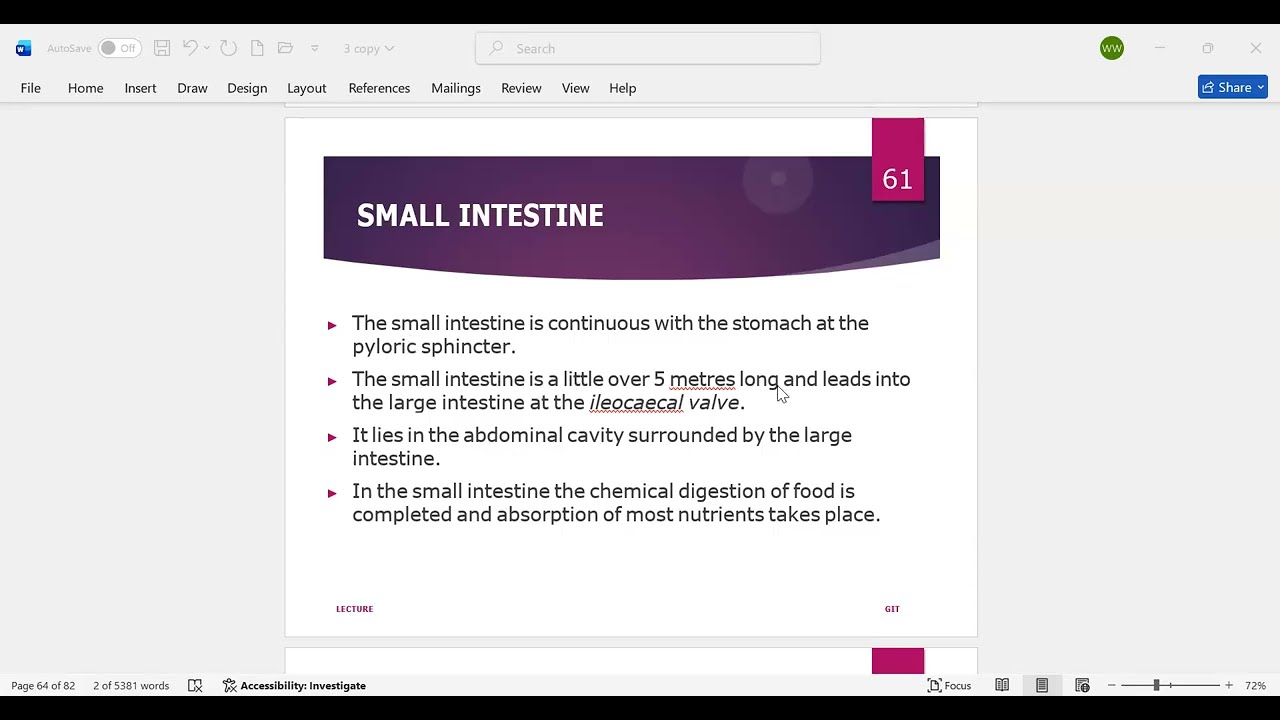Click the Undo arrow icon
The image size is (1280, 720).
(189, 48)
